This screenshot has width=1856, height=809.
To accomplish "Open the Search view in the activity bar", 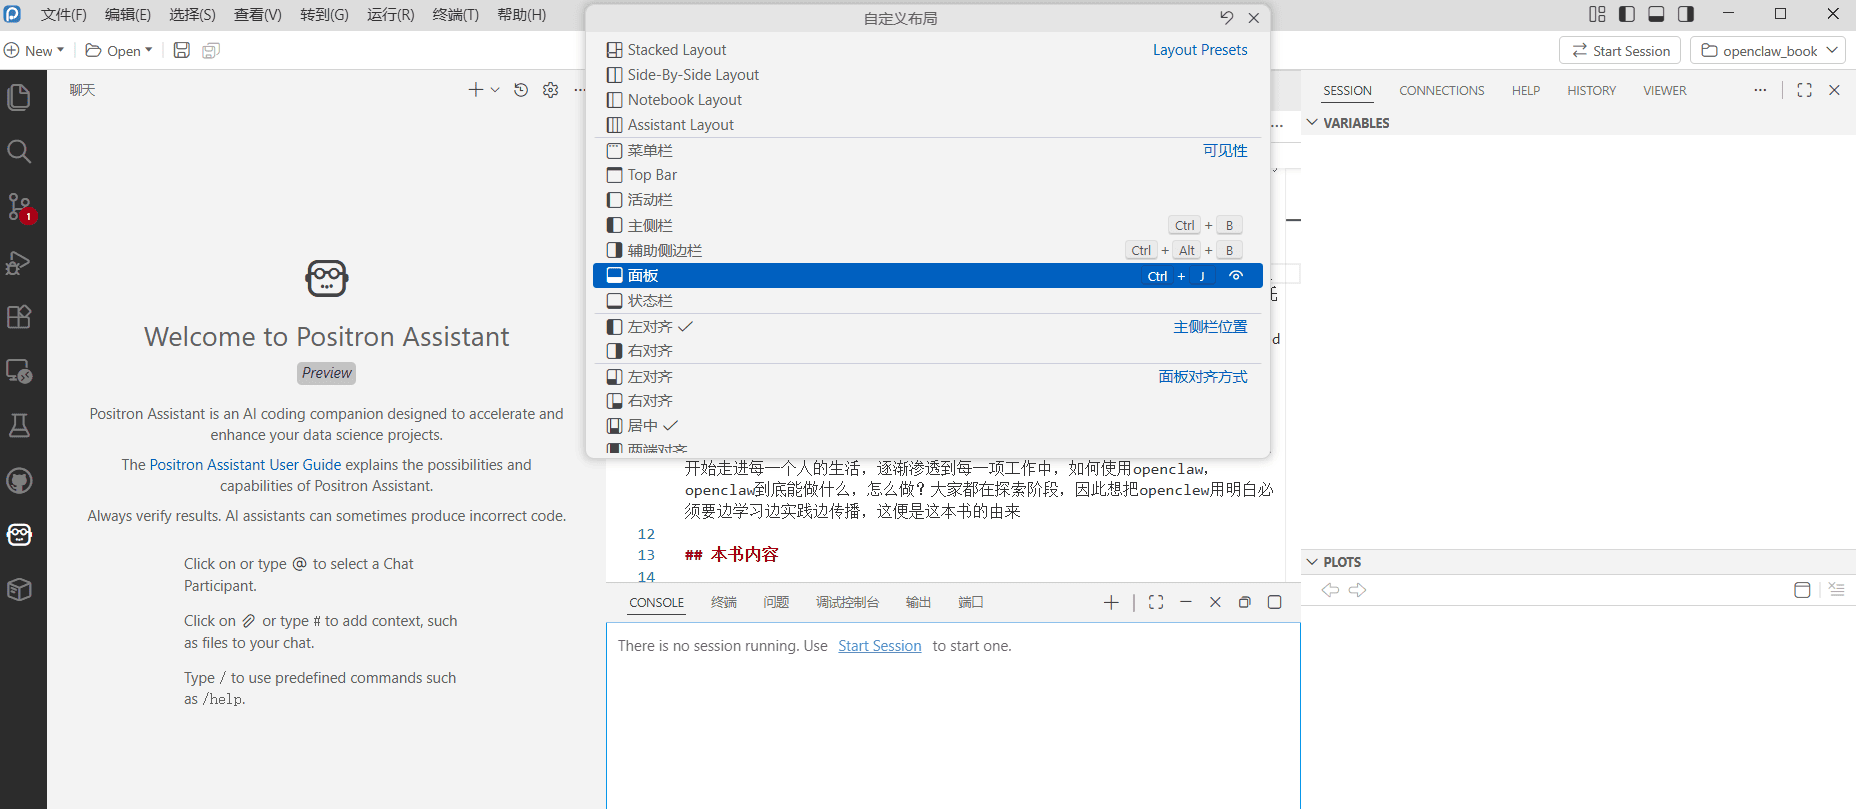I will click(19, 151).
